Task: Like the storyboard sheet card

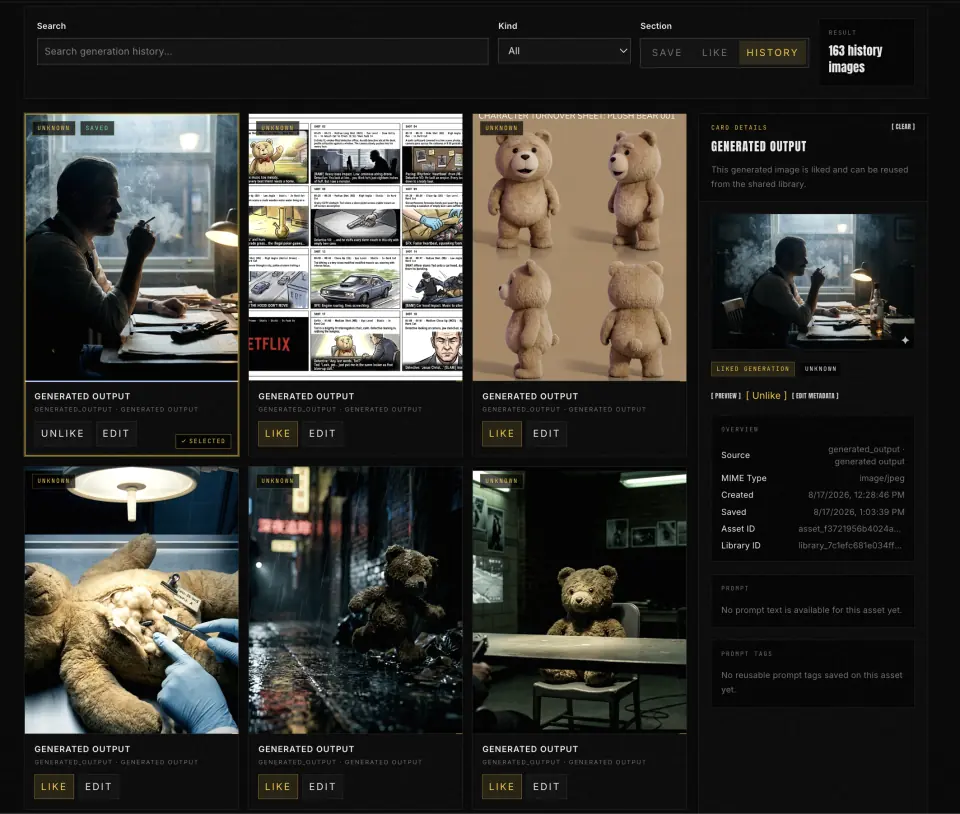Action: pyautogui.click(x=277, y=433)
